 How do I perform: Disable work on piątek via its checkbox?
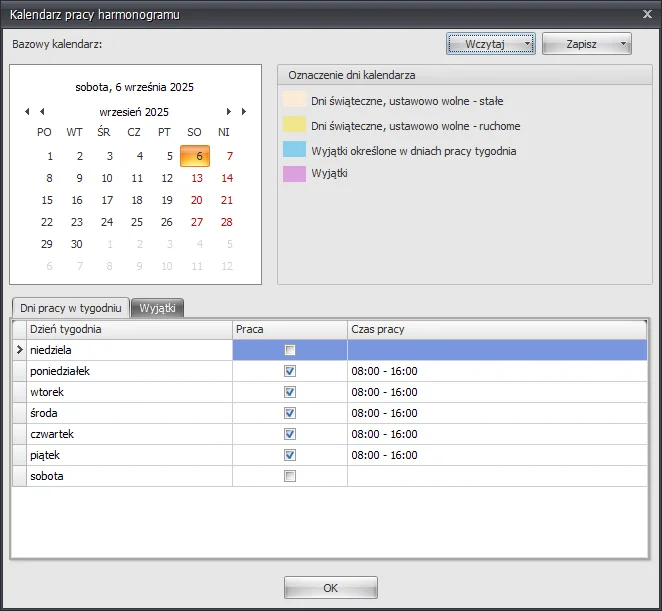[290, 455]
